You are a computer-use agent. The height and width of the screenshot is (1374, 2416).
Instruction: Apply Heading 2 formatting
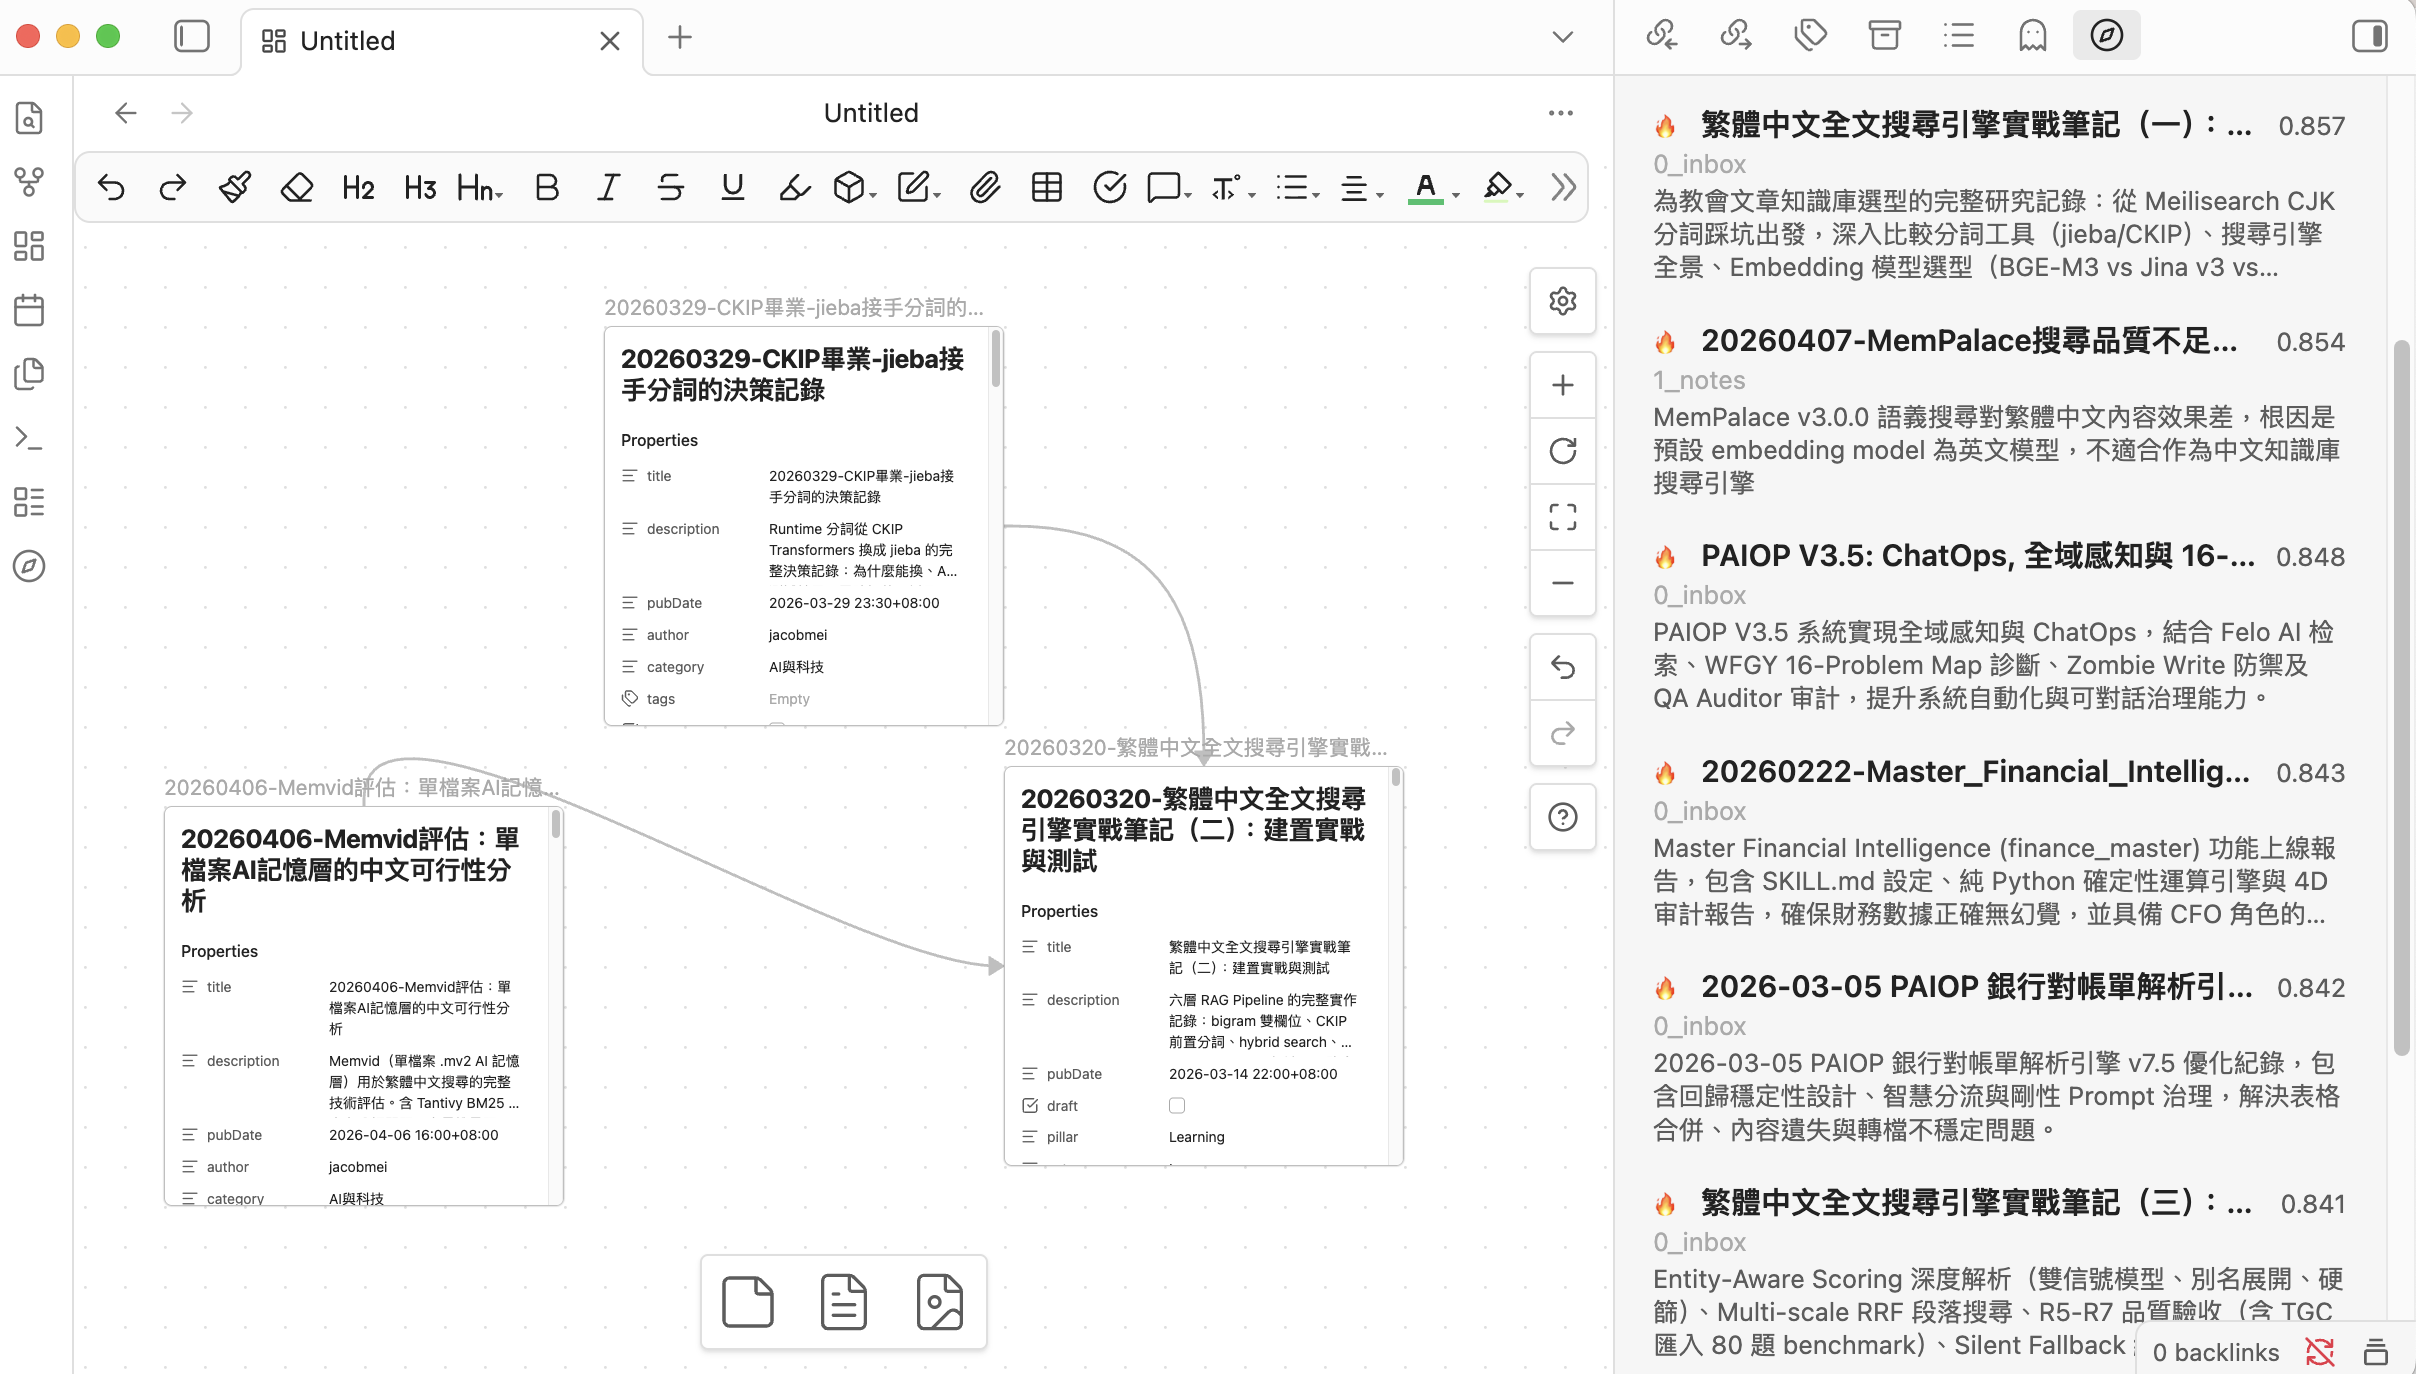click(358, 187)
